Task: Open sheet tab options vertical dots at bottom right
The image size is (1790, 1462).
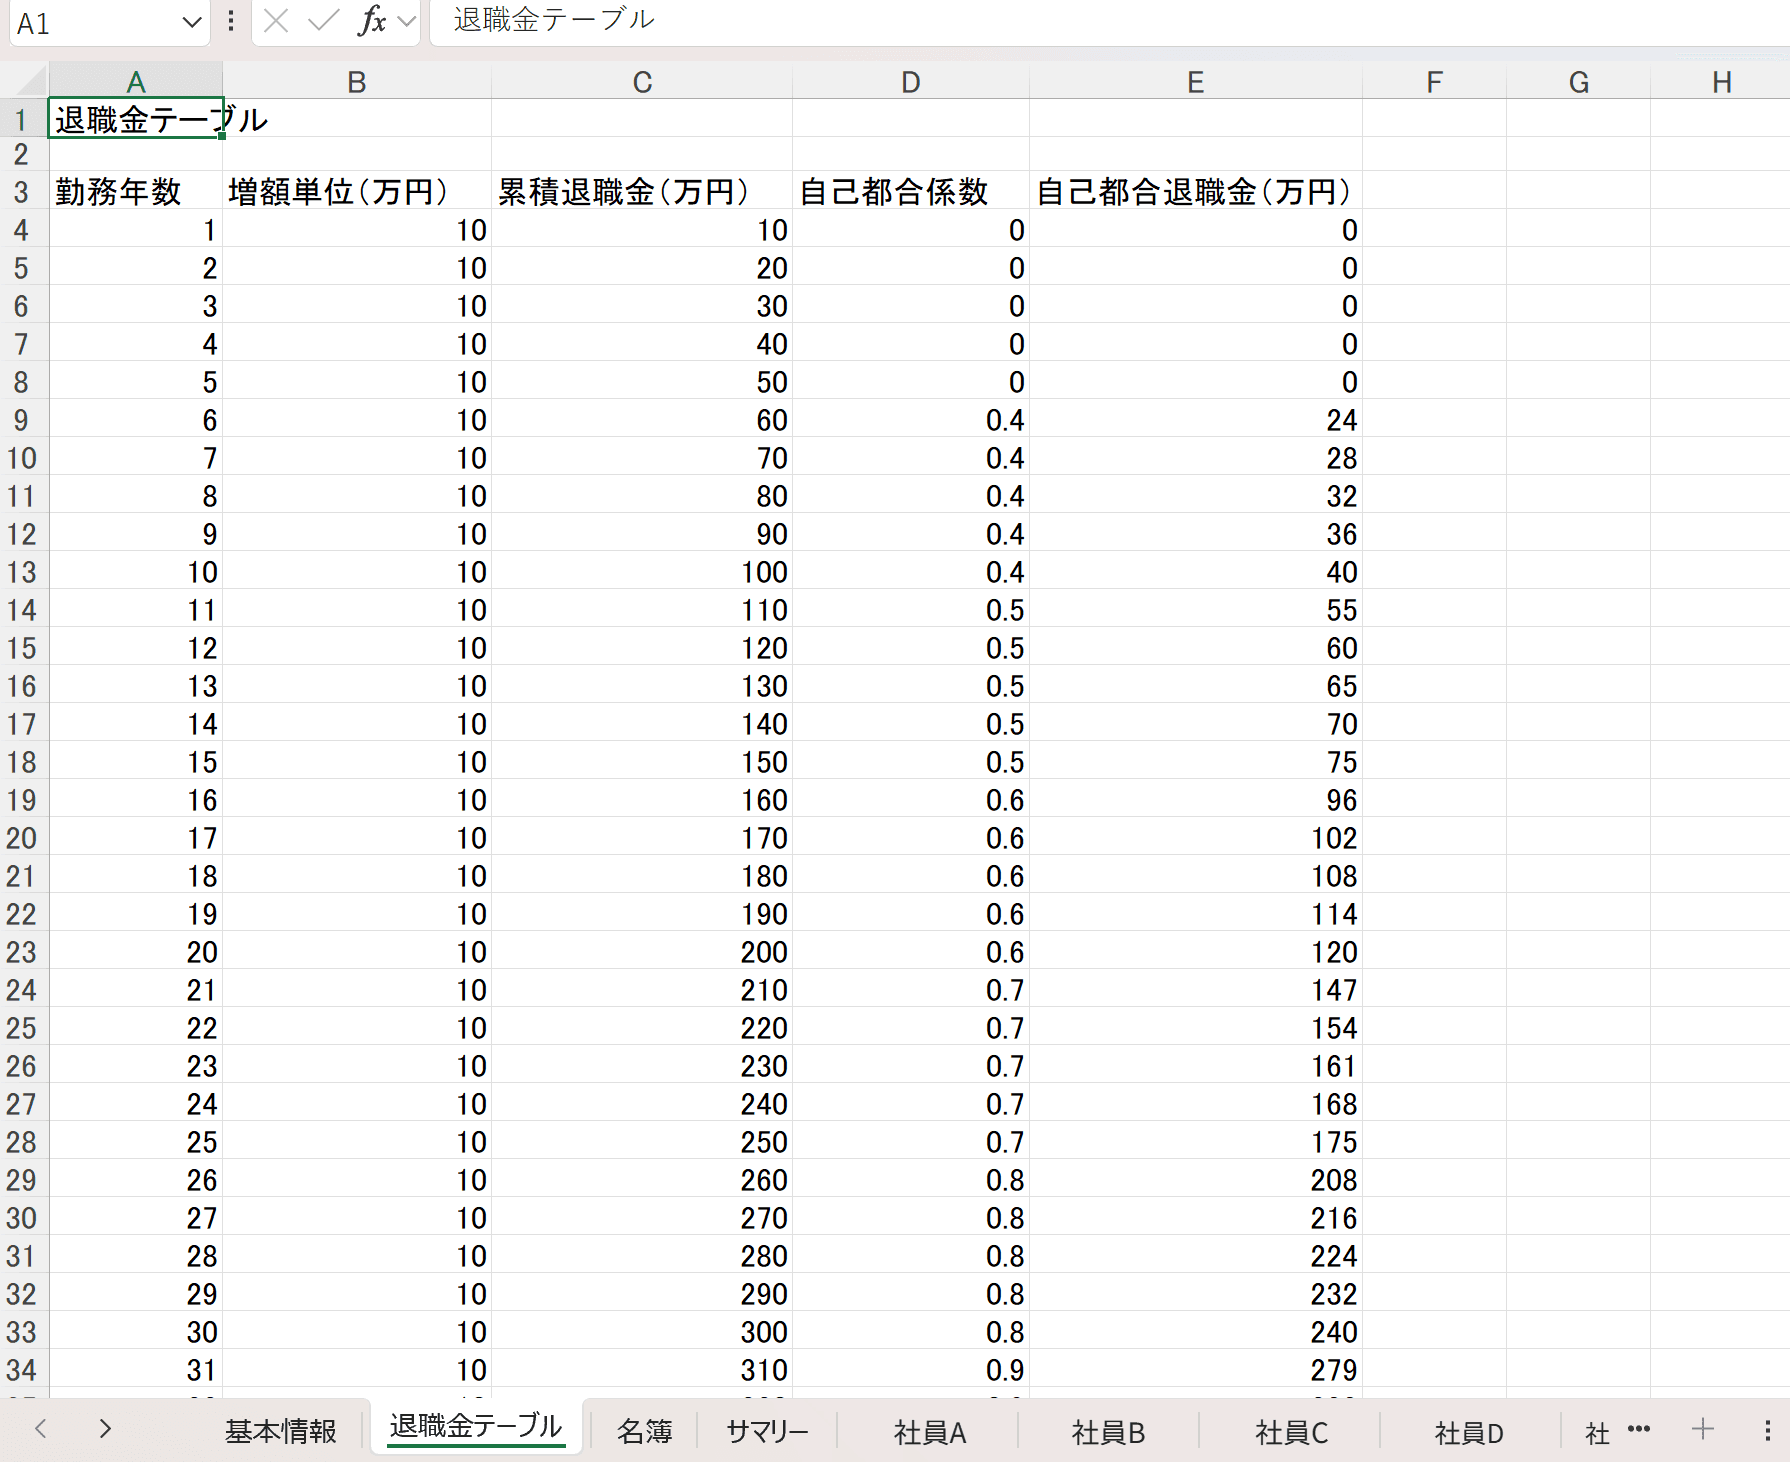Action: click(x=1767, y=1430)
